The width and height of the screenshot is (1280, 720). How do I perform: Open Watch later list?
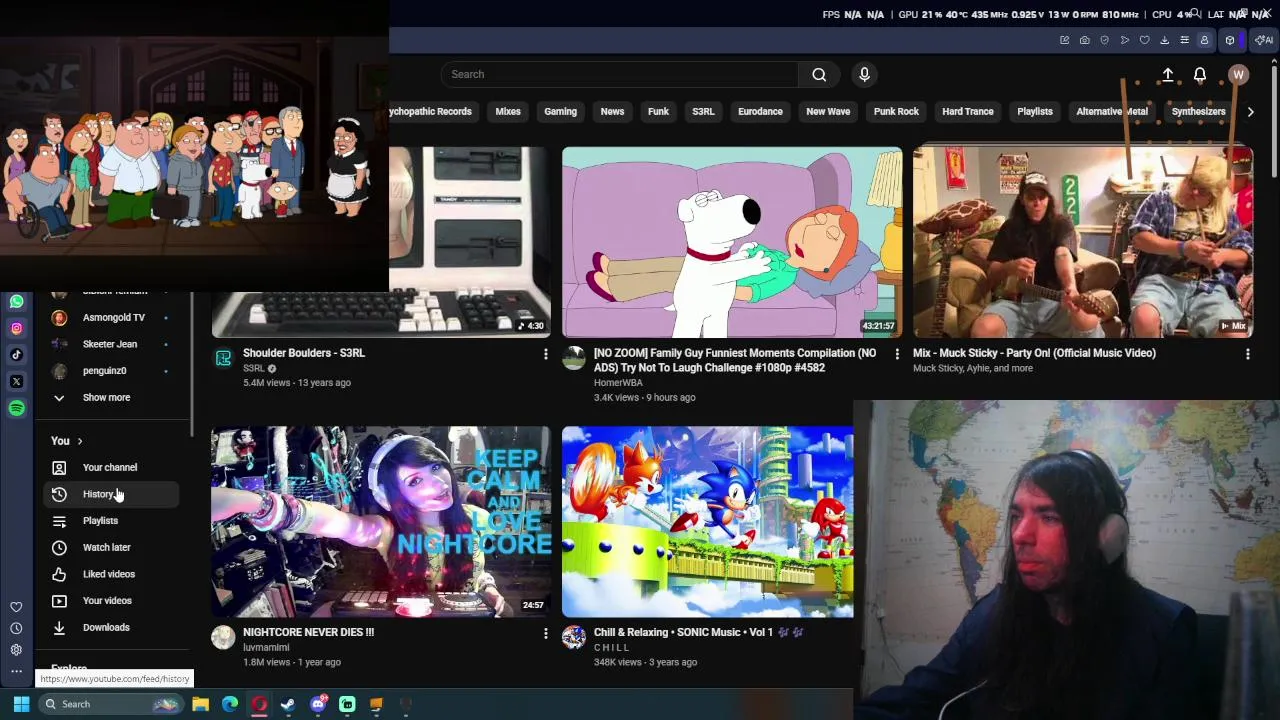click(110, 548)
